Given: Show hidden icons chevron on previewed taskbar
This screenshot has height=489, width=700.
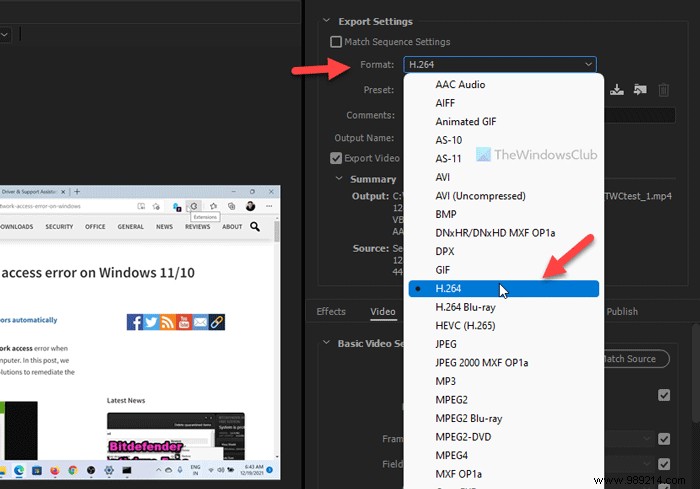Looking at the screenshot, I should pos(158,470).
